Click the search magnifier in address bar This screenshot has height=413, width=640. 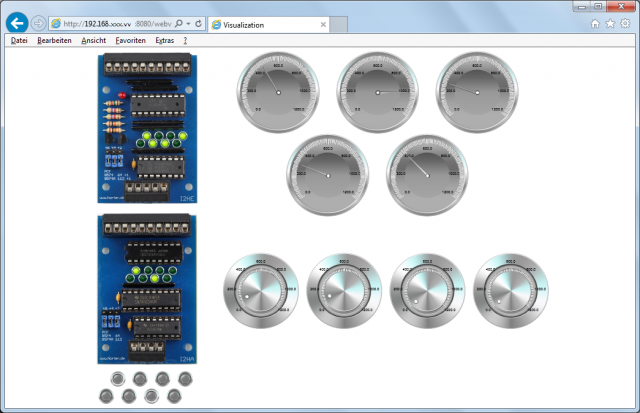coord(178,22)
